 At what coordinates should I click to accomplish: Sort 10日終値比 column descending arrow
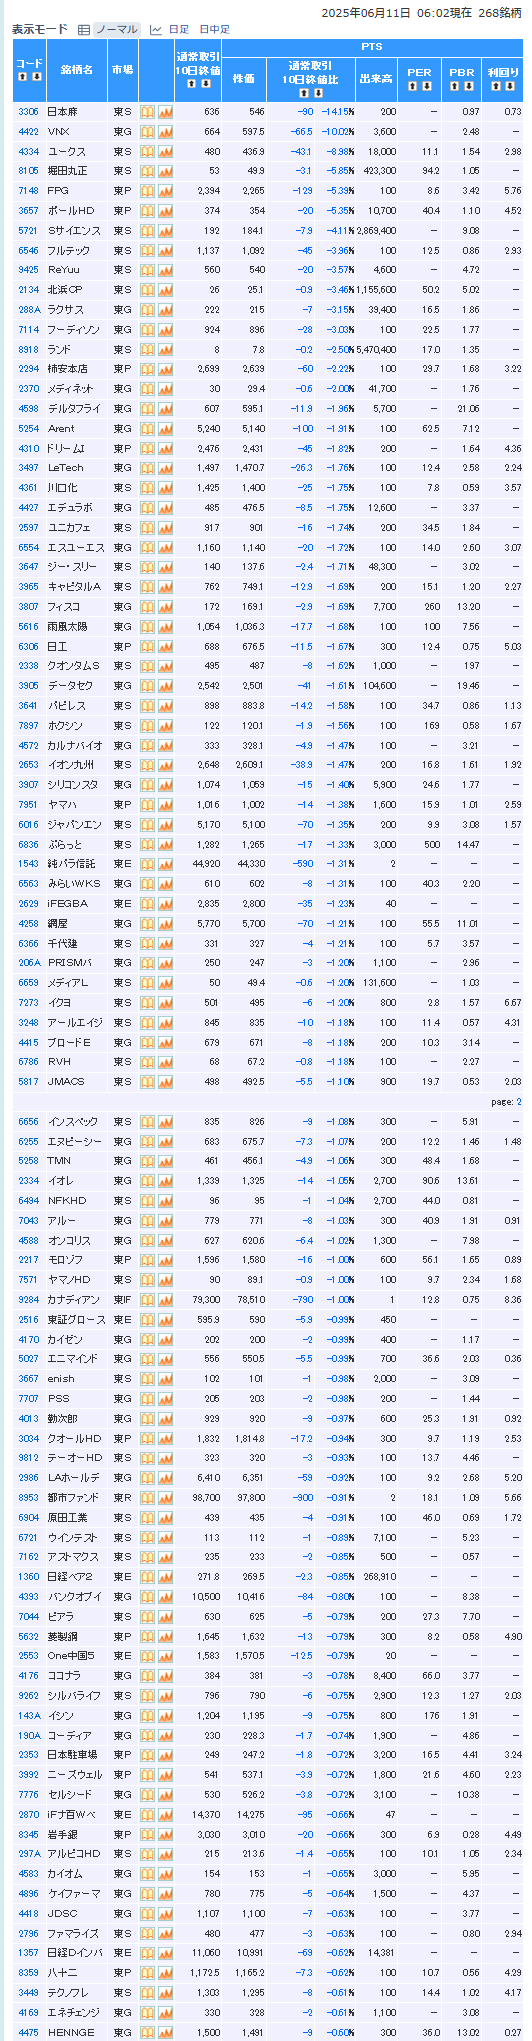[x=317, y=92]
